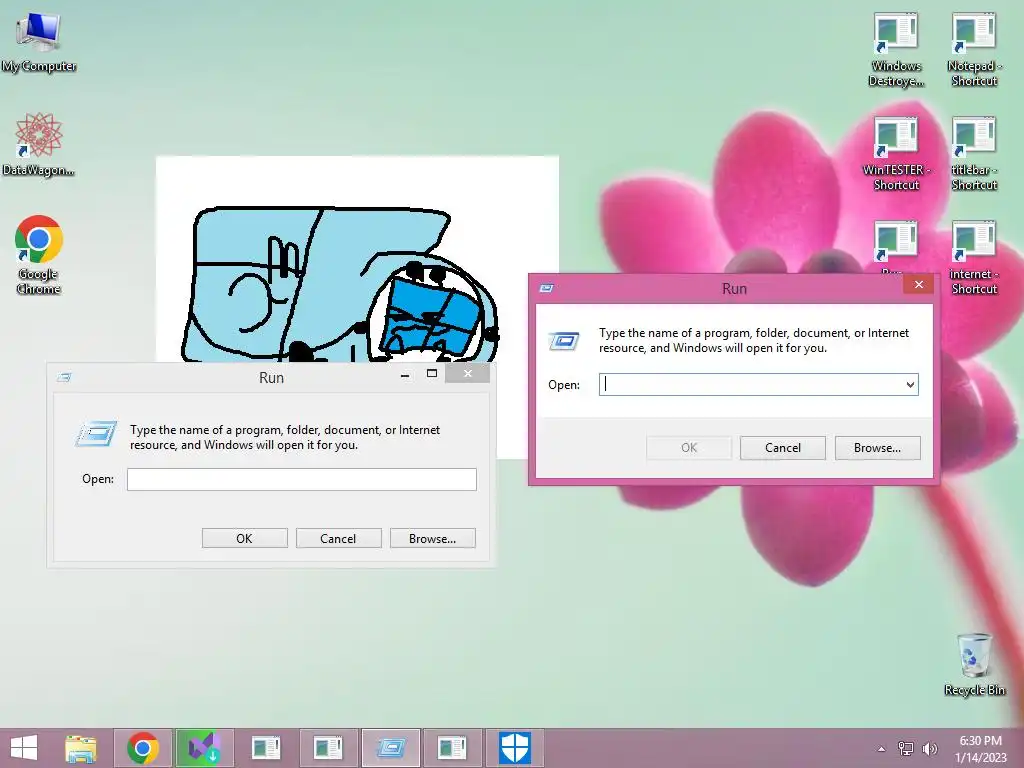Viewport: 1024px width, 768px height.
Task: Open the network status tray icon
Action: click(906, 748)
